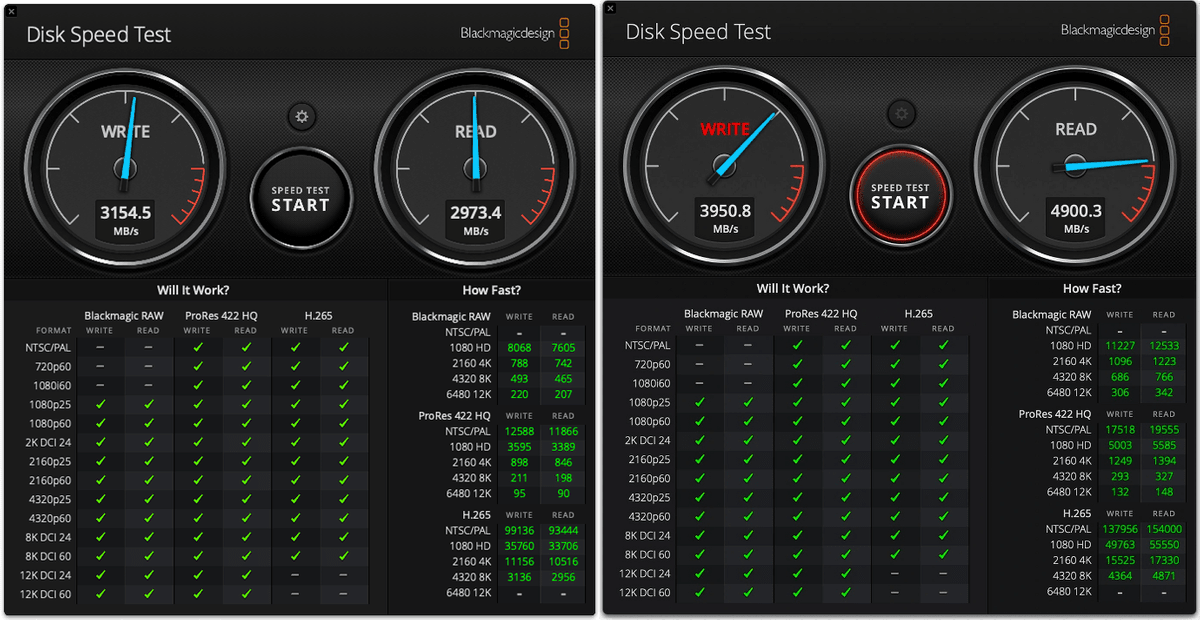Close the left Disk Speed Test window
The height and width of the screenshot is (620, 1200).
tap(11, 10)
